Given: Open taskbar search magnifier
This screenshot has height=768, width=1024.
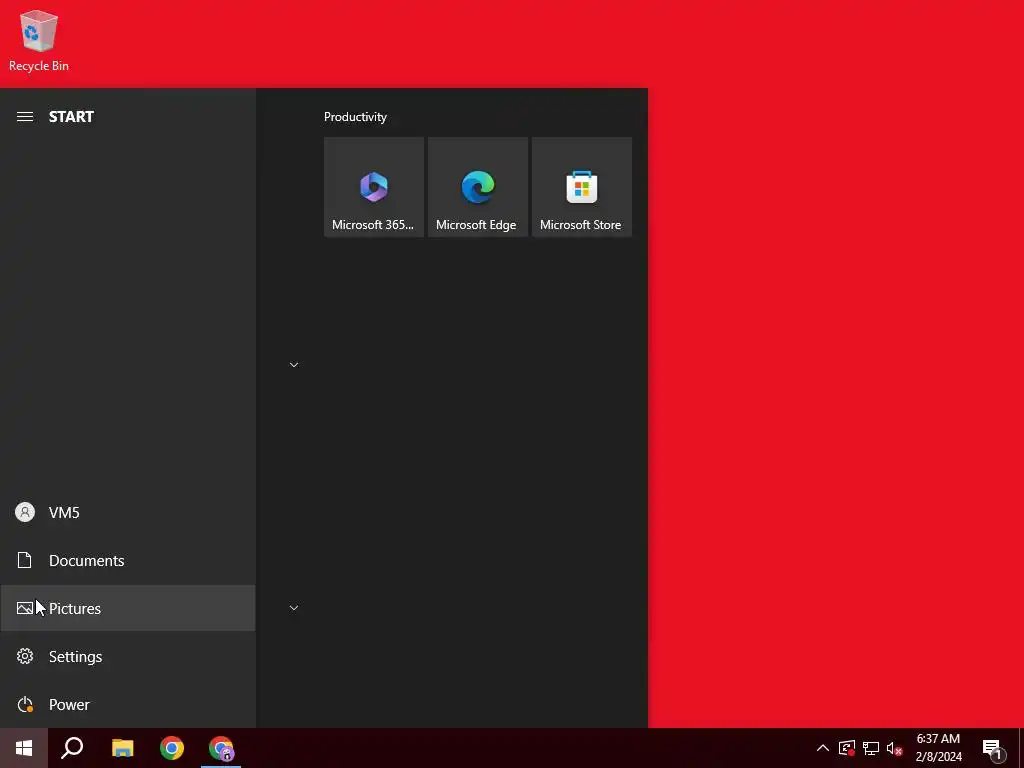Looking at the screenshot, I should 72,748.
